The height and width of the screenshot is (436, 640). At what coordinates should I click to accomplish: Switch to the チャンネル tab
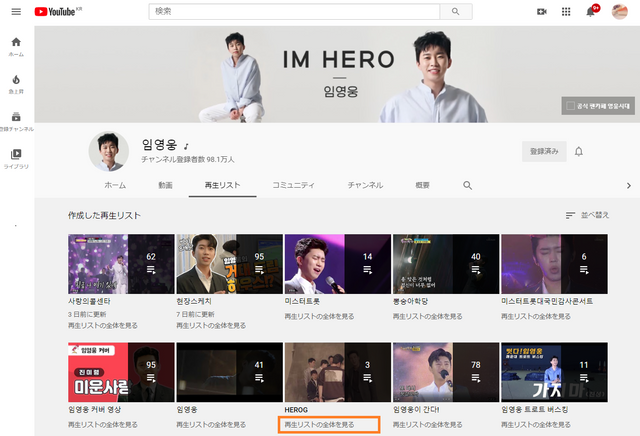[365, 185]
